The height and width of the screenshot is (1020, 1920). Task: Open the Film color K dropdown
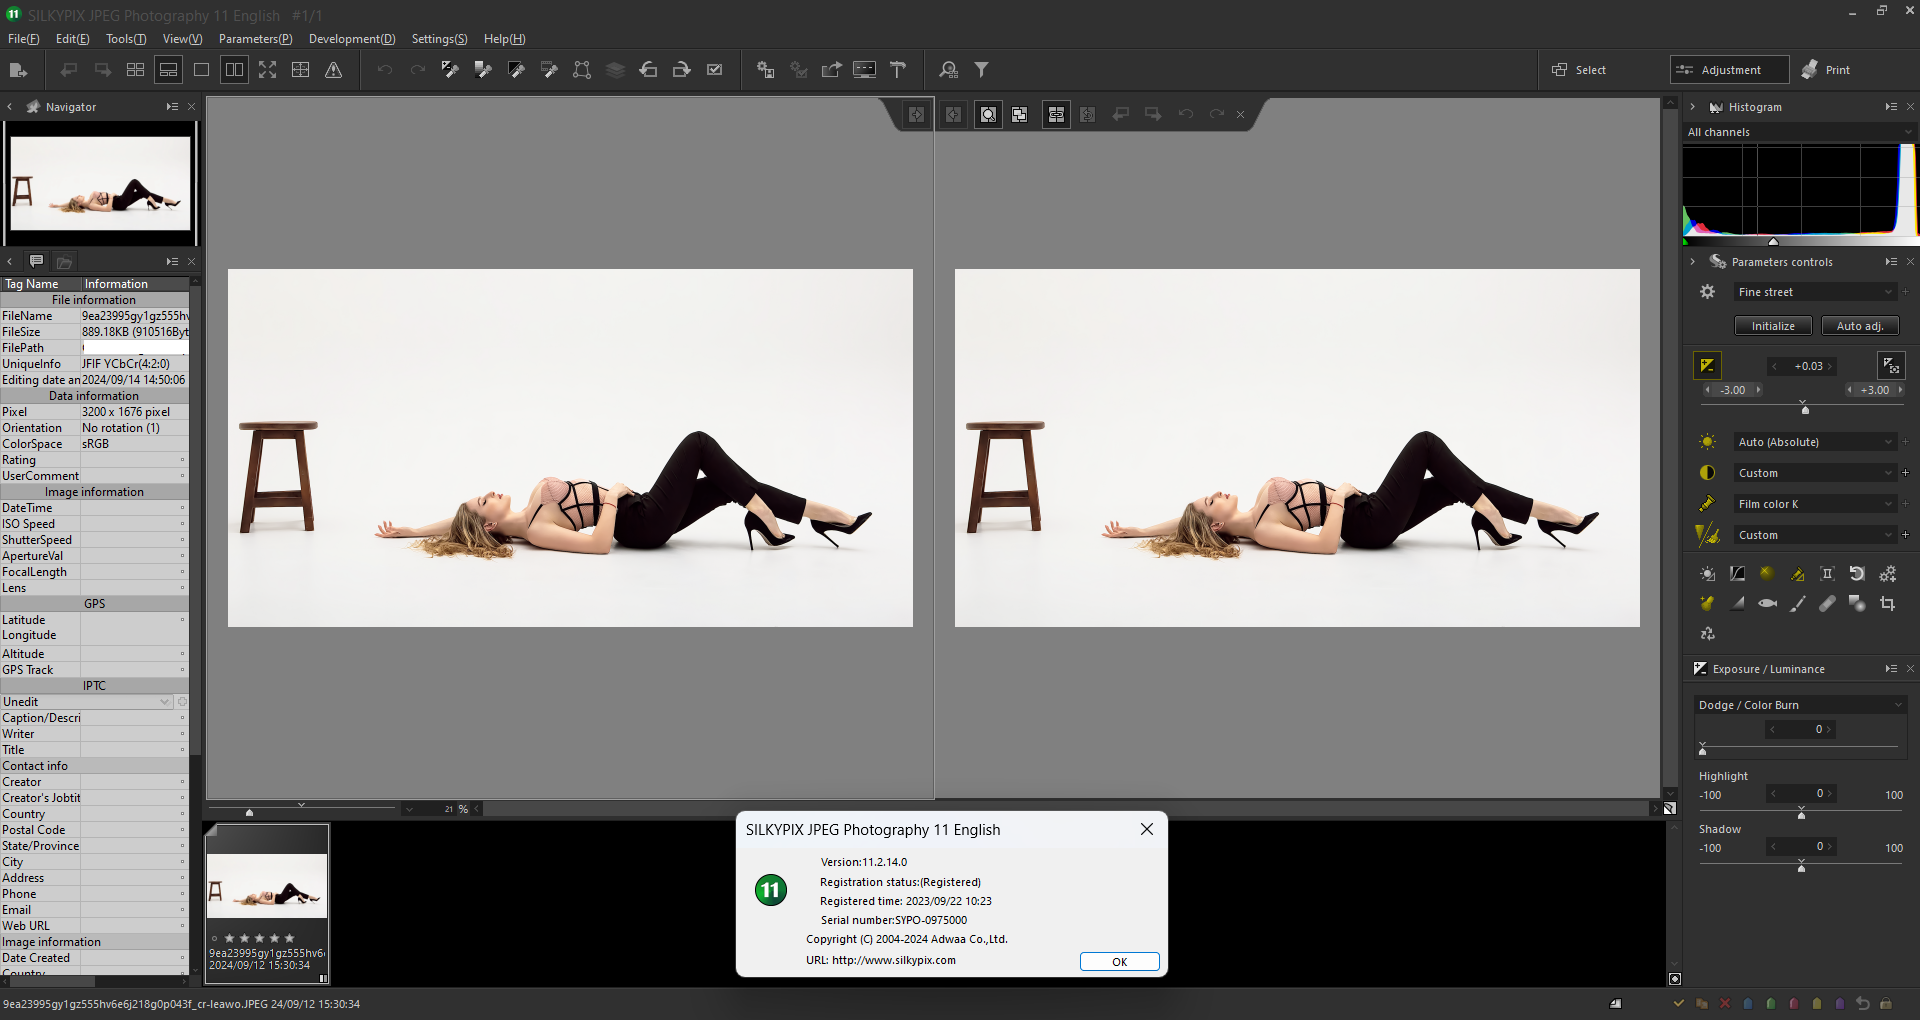pos(1815,504)
